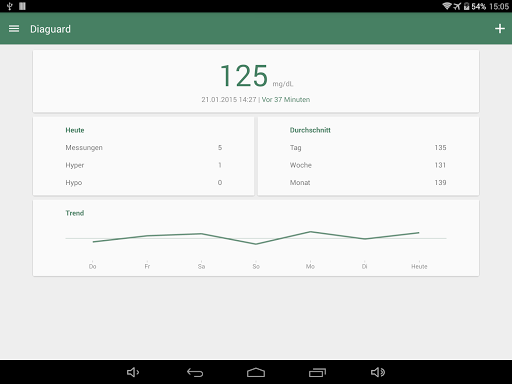
Task: Tap the Diaguard app title
Action: coord(50,29)
